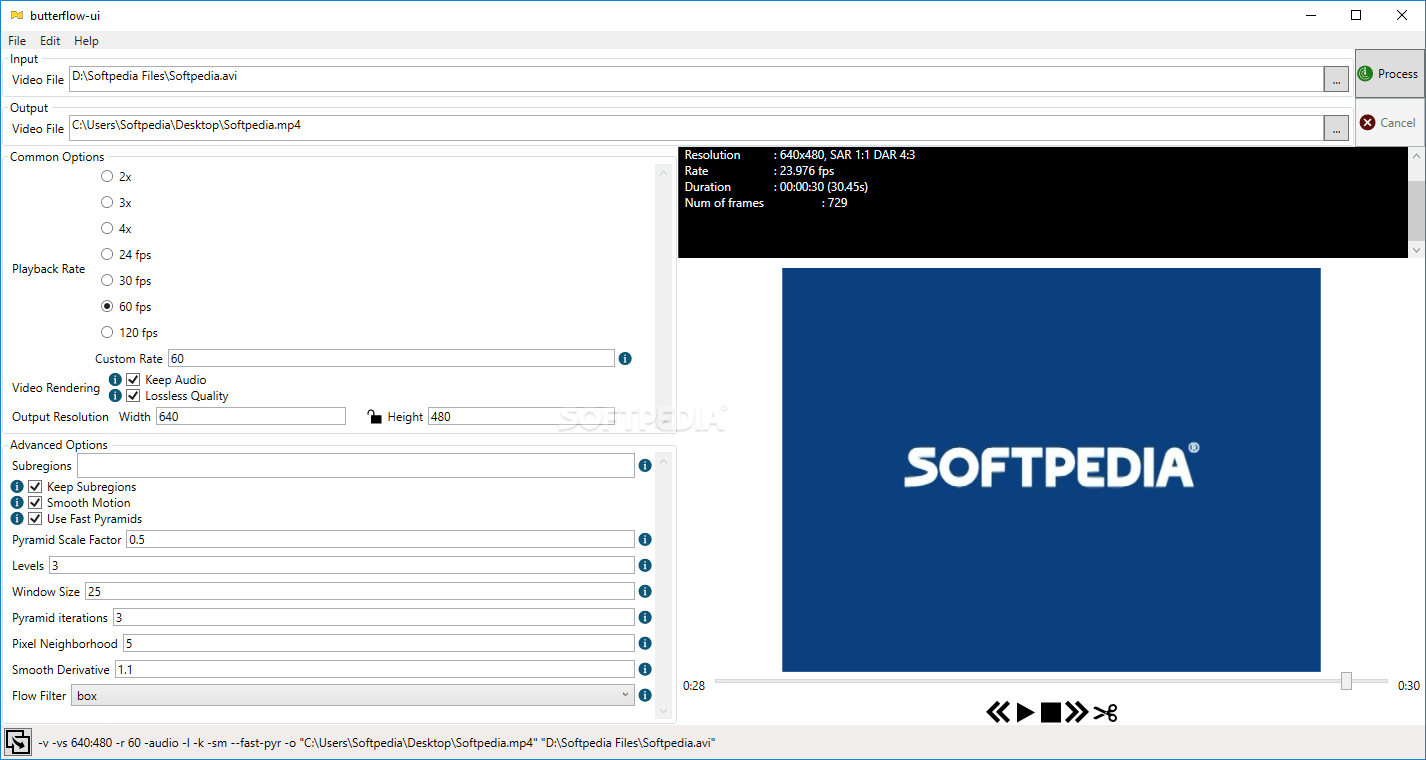The width and height of the screenshot is (1426, 760).
Task: Click the Smooth Derivative field
Action: click(375, 670)
